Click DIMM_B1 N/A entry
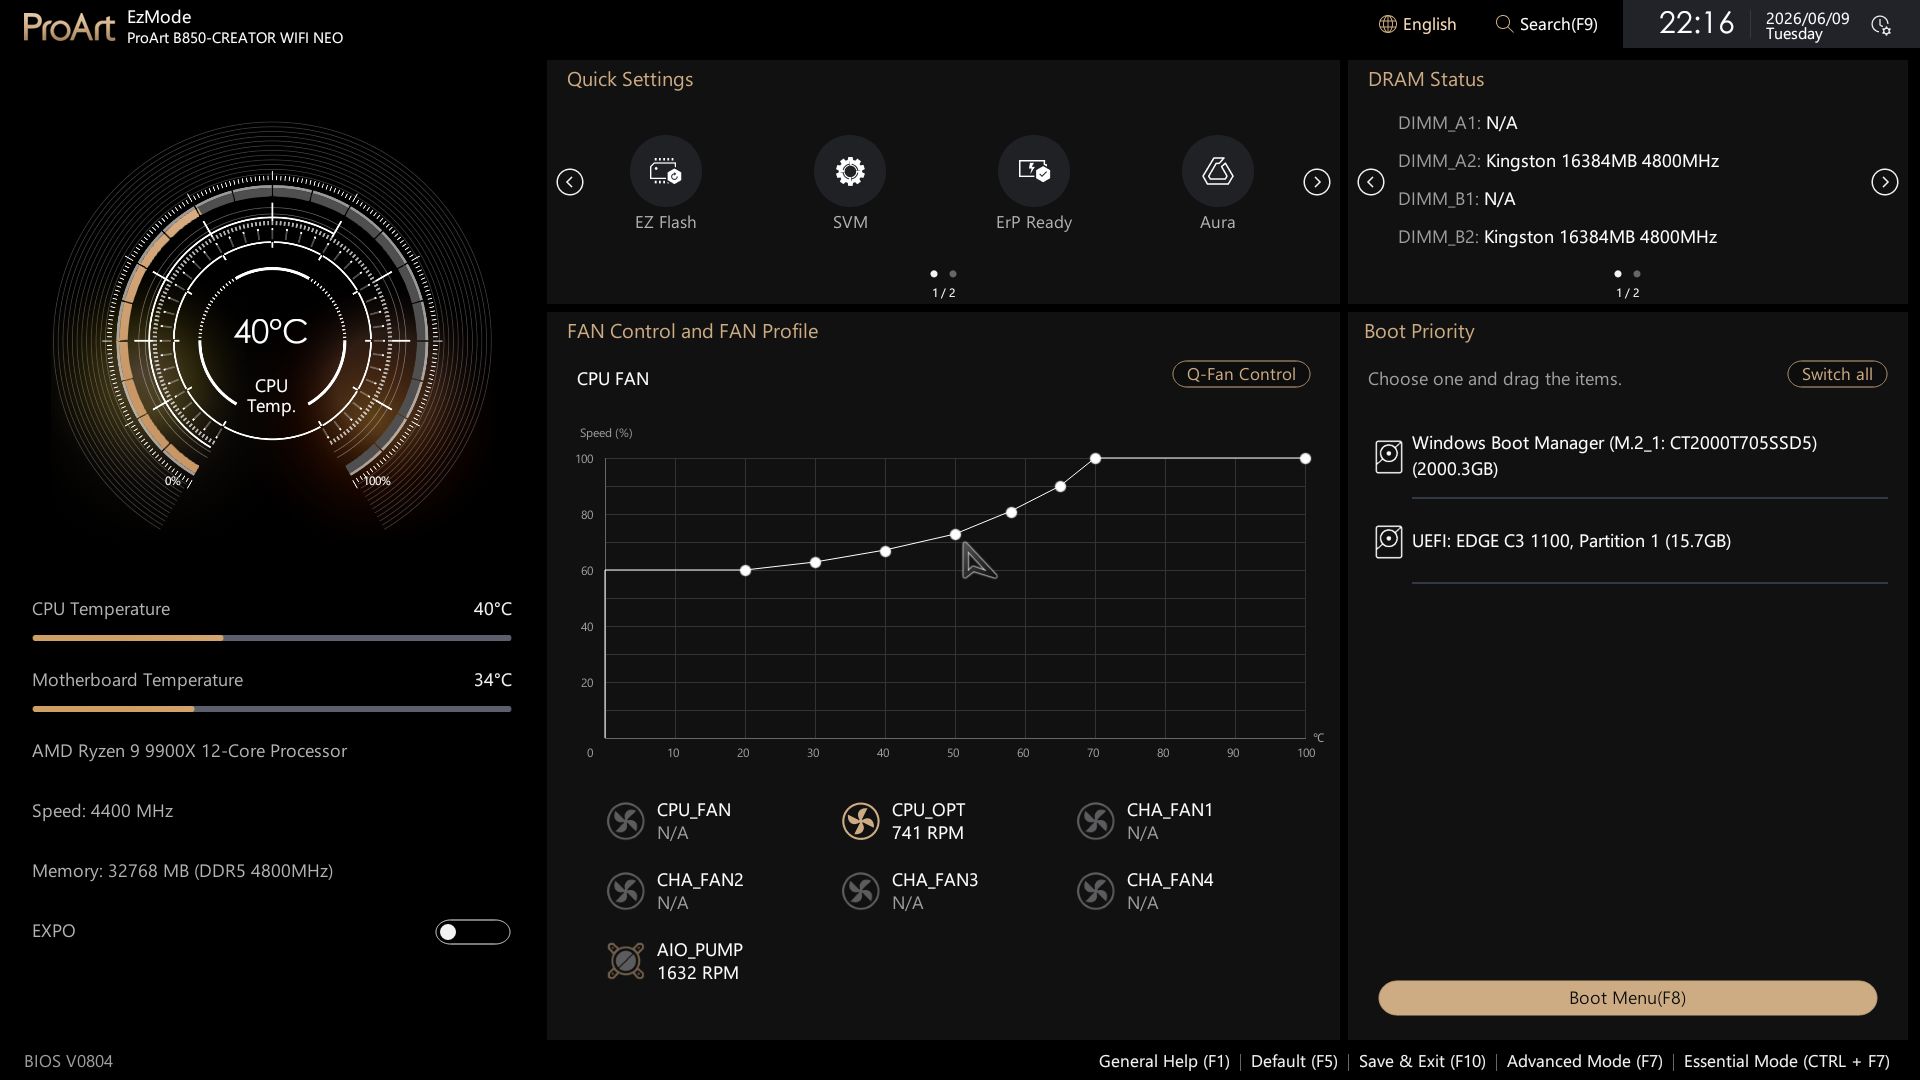The image size is (1920, 1080). [1456, 199]
